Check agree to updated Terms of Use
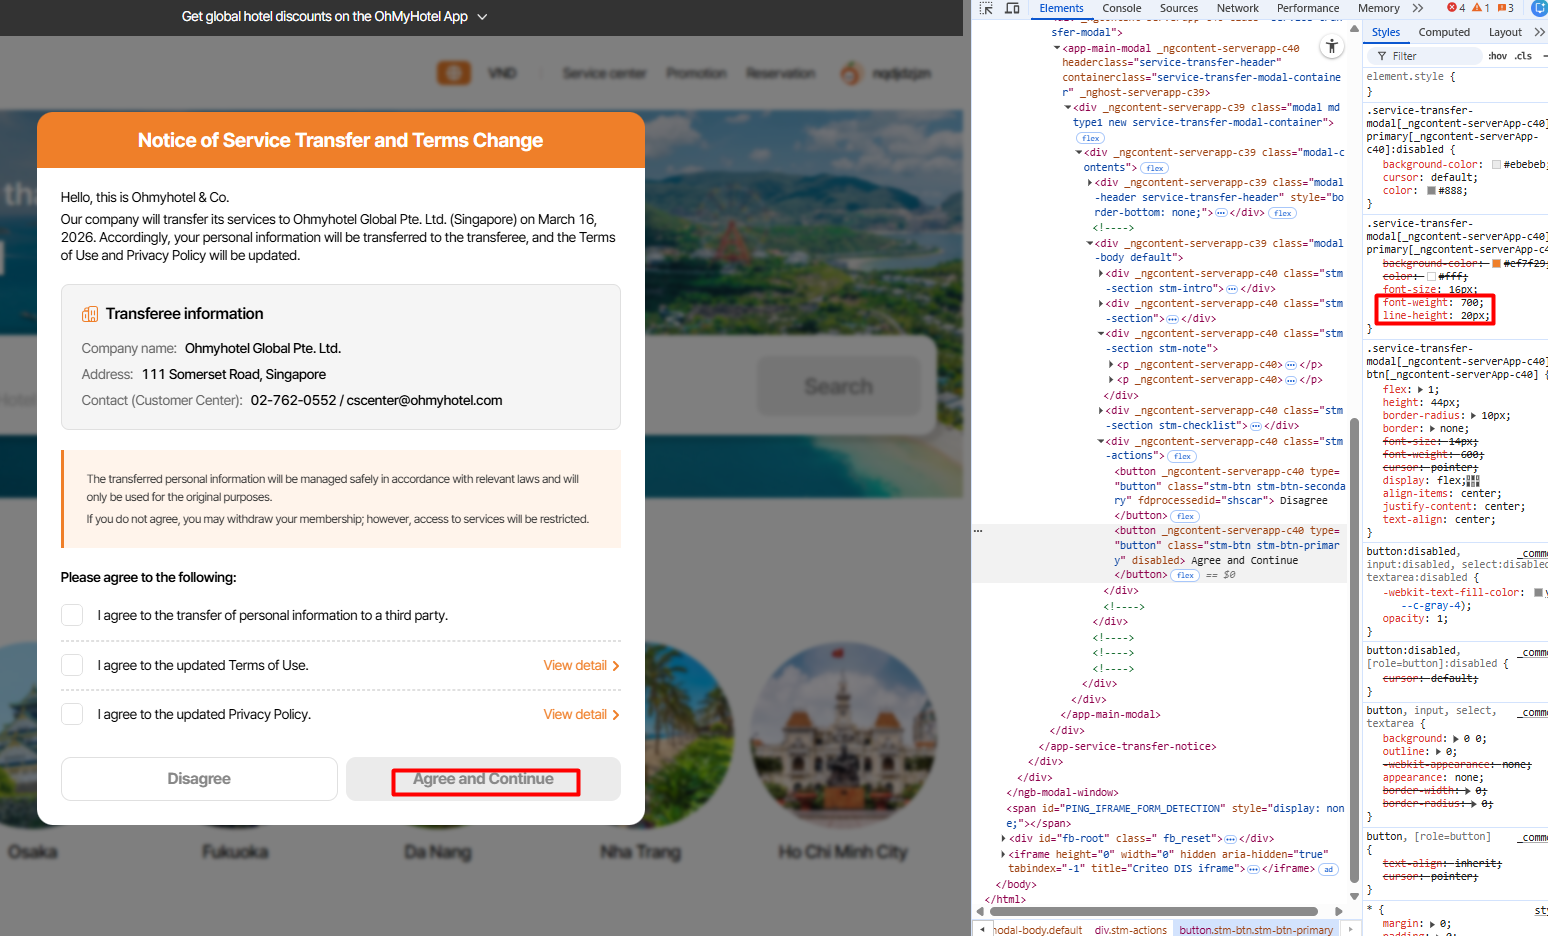Image resolution: width=1548 pixels, height=936 pixels. pyautogui.click(x=72, y=665)
